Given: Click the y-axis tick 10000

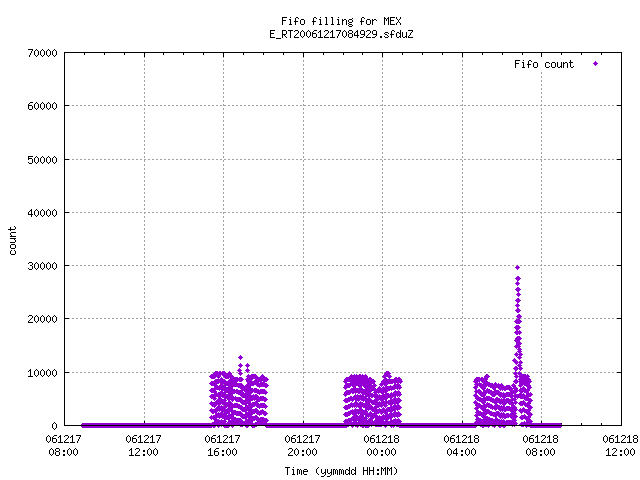Looking at the screenshot, I should click(42, 373).
